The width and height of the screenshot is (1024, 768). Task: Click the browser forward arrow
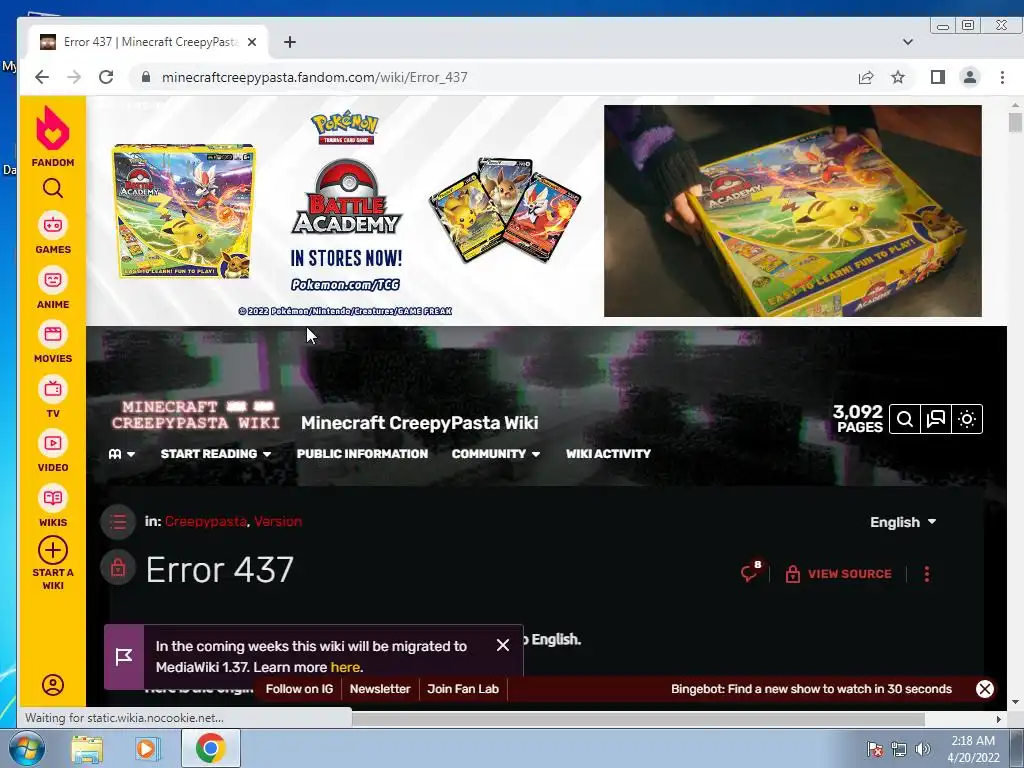pyautogui.click(x=74, y=77)
